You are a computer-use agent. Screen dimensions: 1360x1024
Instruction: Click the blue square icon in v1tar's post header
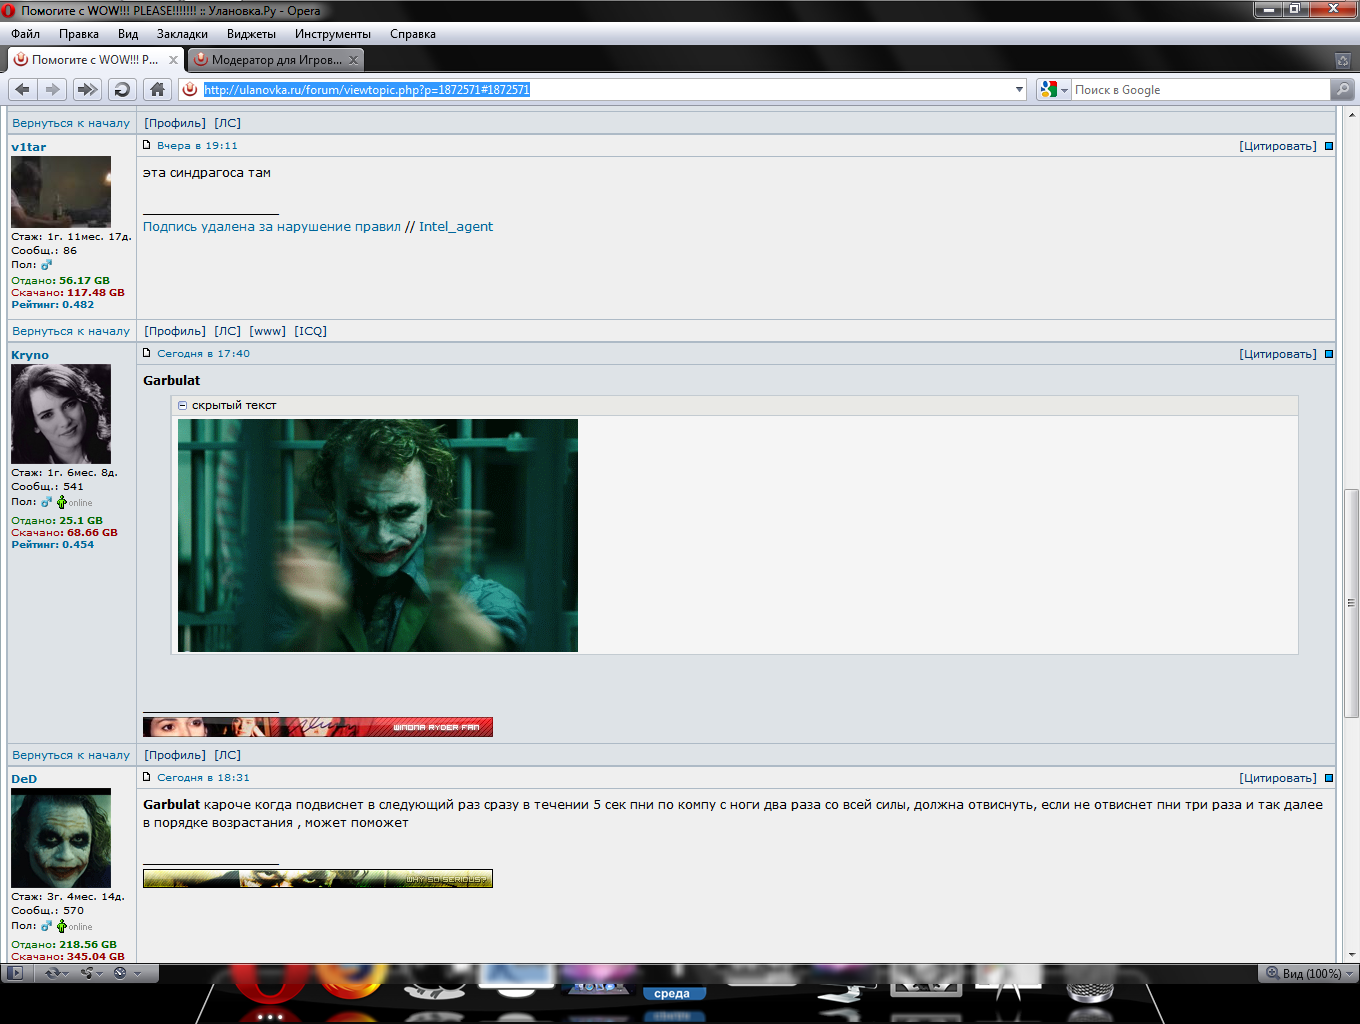click(1329, 146)
